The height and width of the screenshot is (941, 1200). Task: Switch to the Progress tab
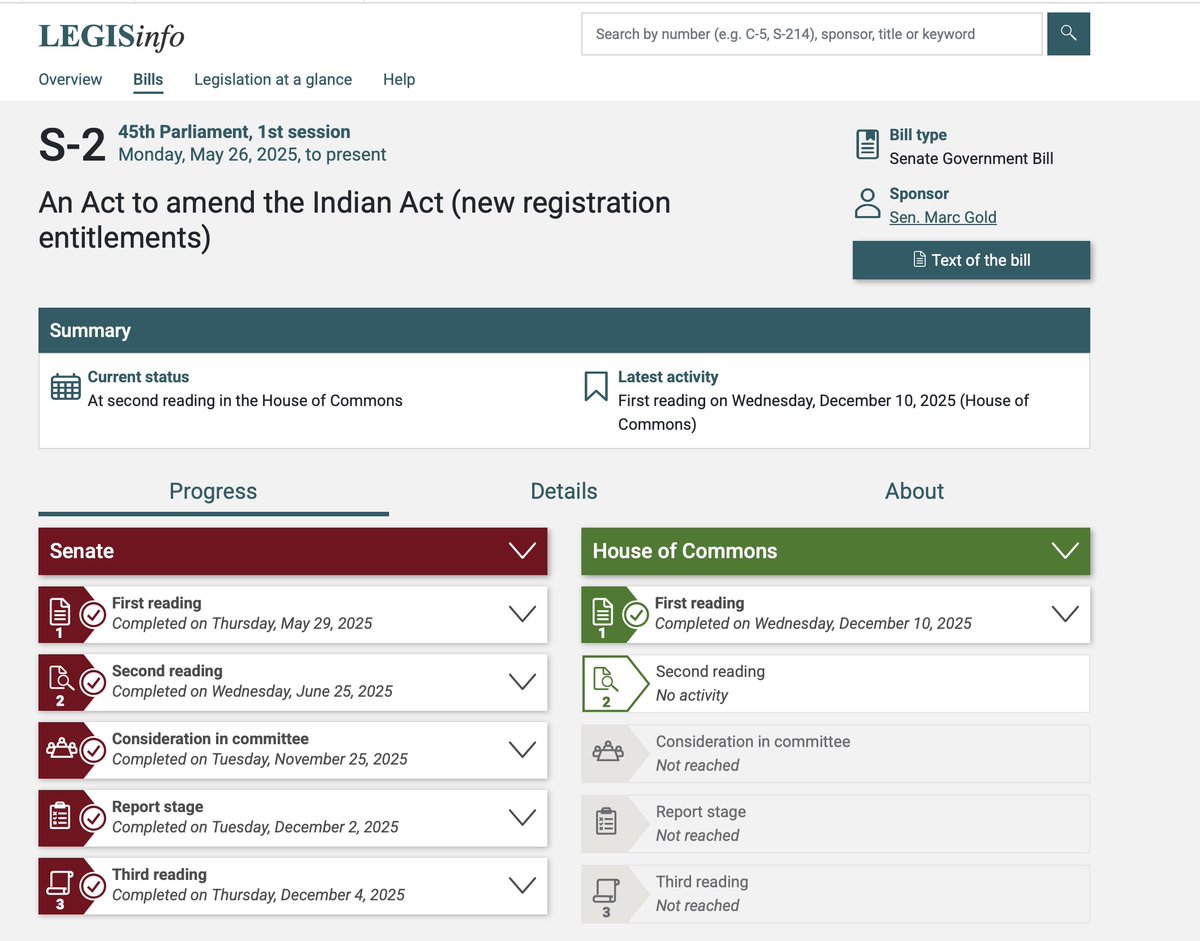click(x=213, y=491)
